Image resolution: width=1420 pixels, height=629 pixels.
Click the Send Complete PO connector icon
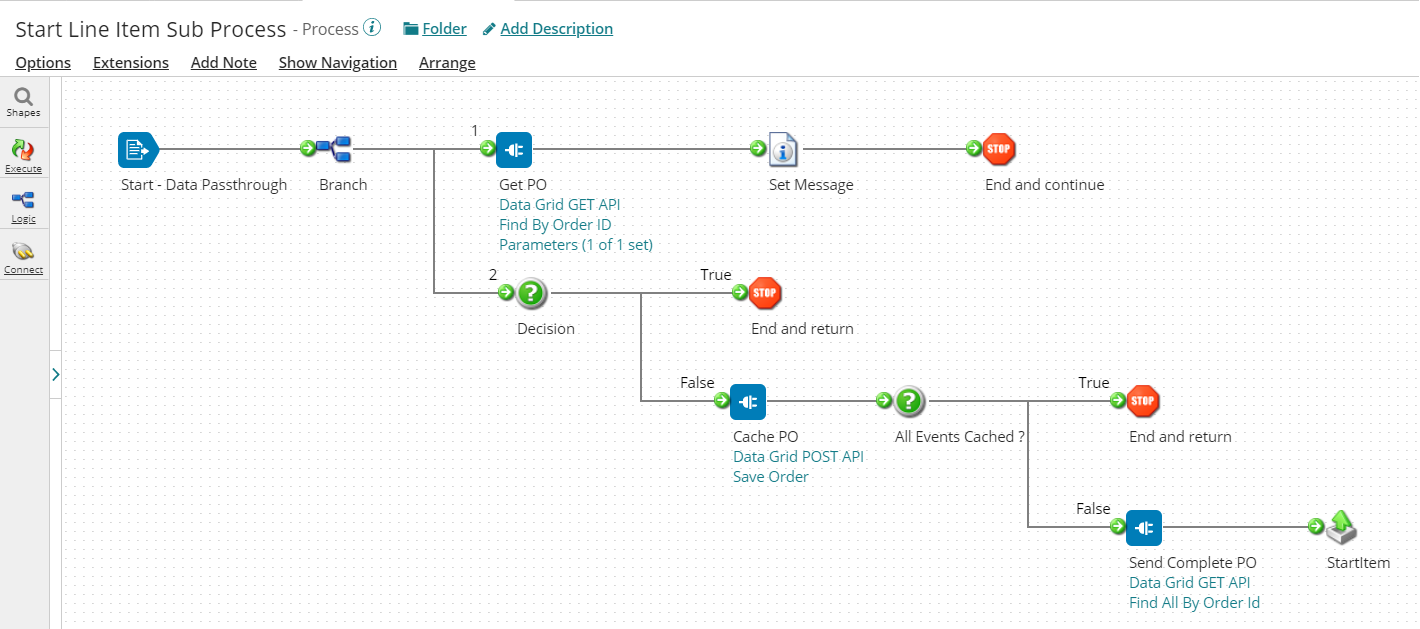(x=1144, y=527)
